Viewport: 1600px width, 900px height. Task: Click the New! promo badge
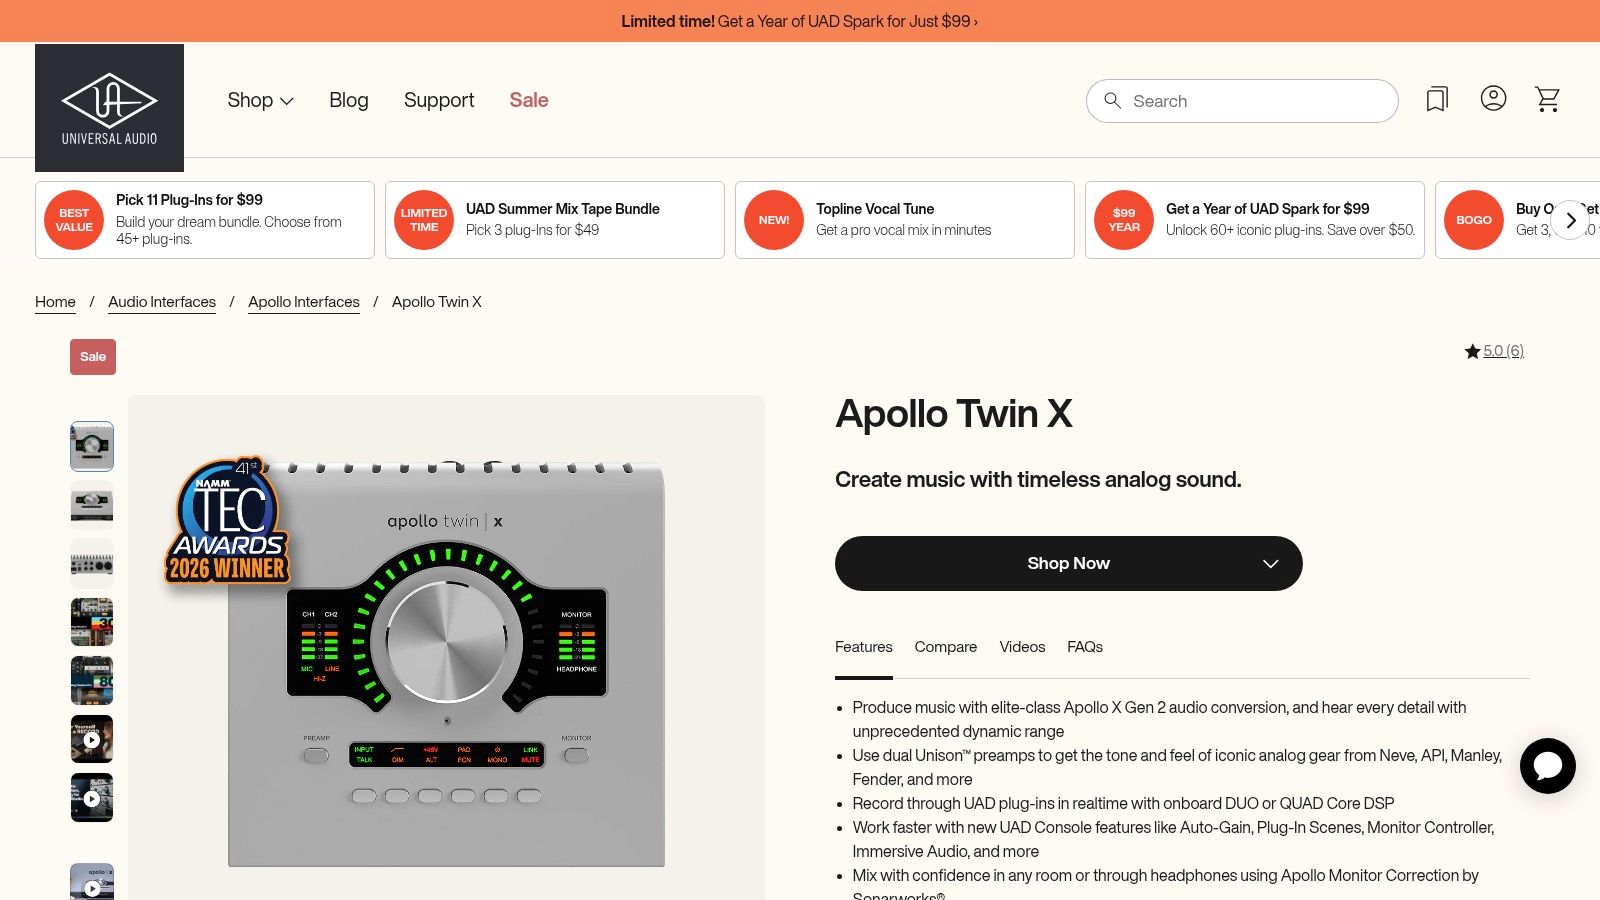pyautogui.click(x=774, y=220)
